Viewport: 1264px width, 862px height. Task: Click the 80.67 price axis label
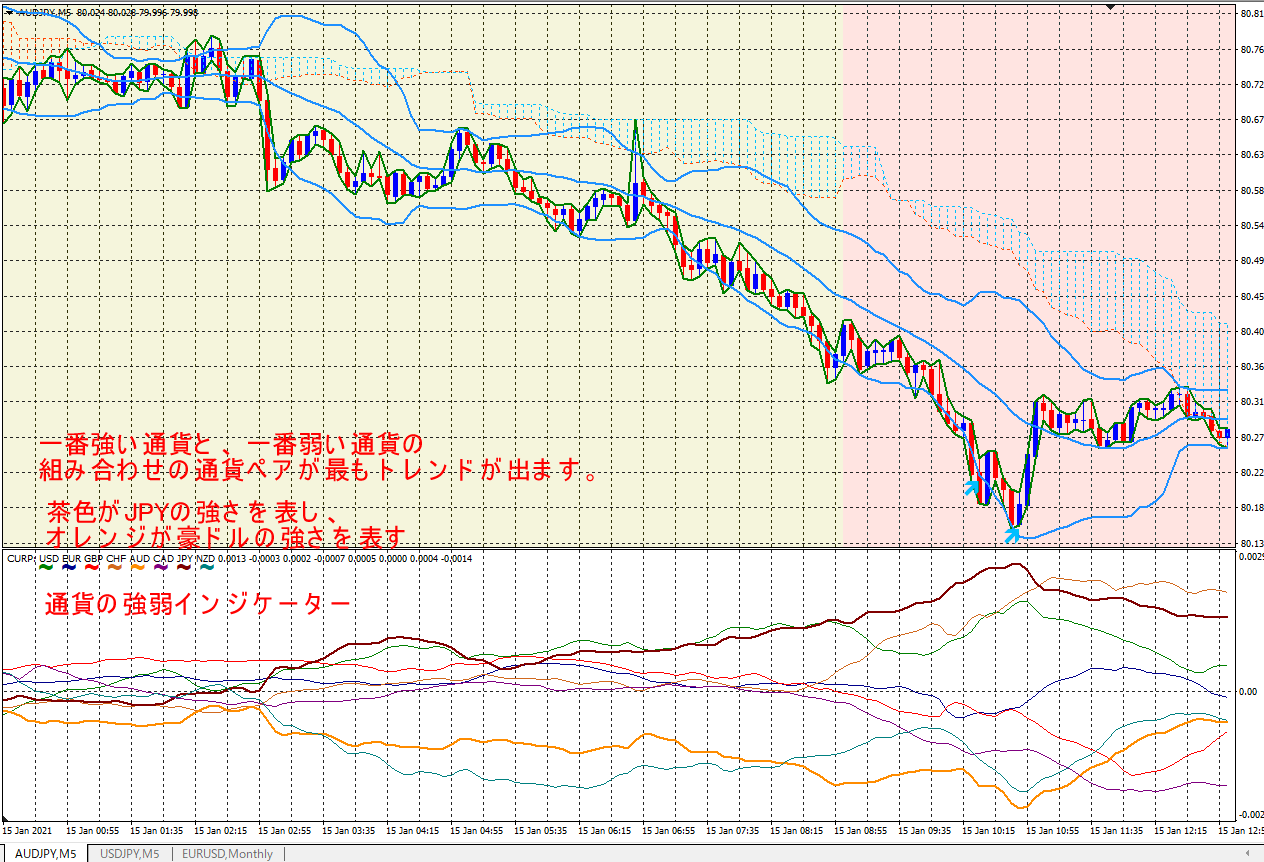(x=1251, y=120)
